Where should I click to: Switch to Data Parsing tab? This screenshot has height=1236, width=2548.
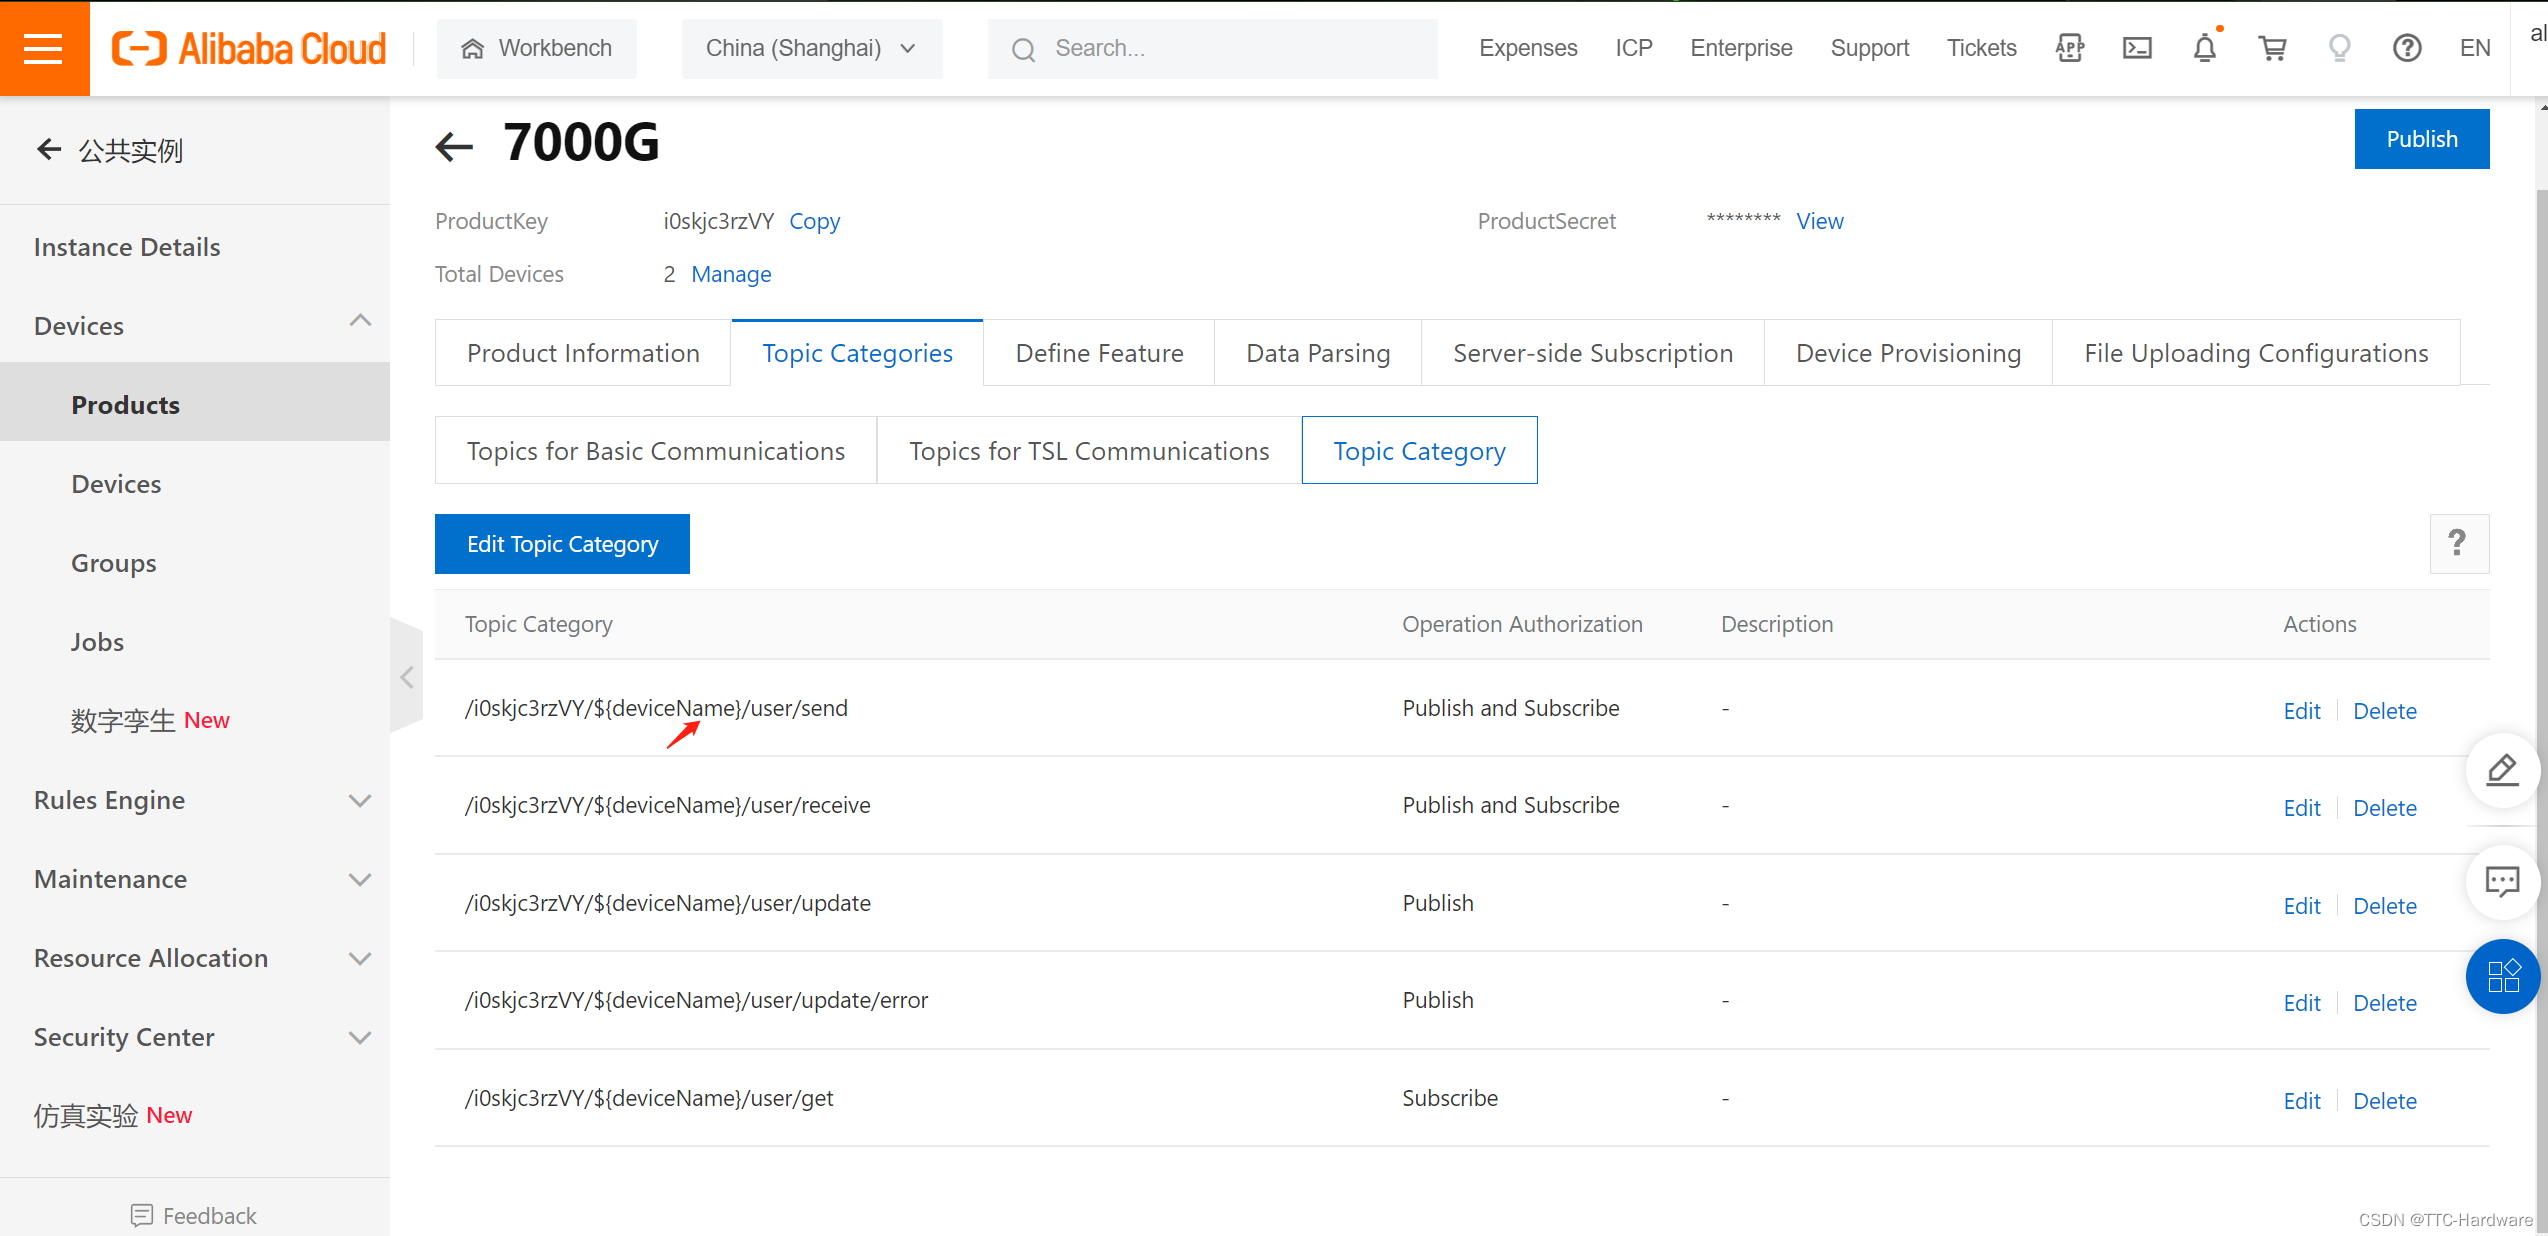[1318, 353]
